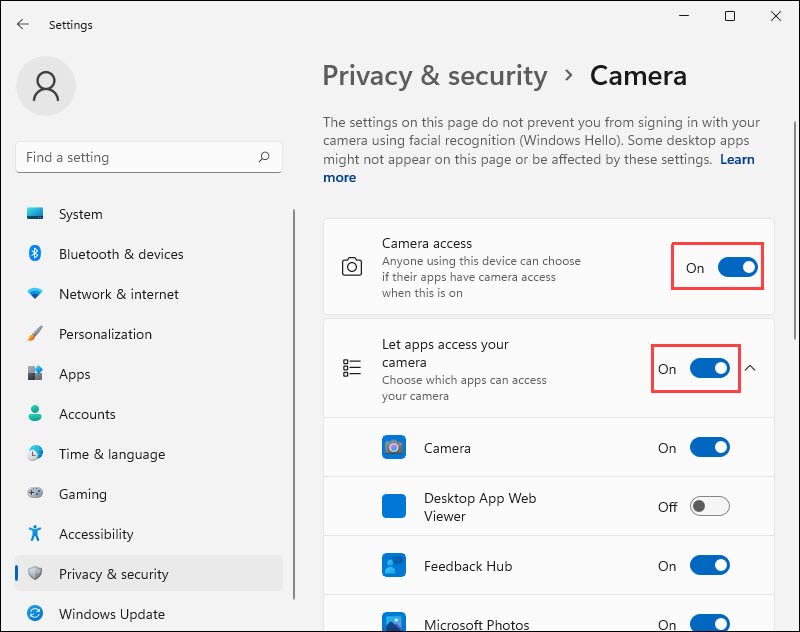Click the Gaming controller icon
The image size is (800, 632).
click(x=35, y=493)
